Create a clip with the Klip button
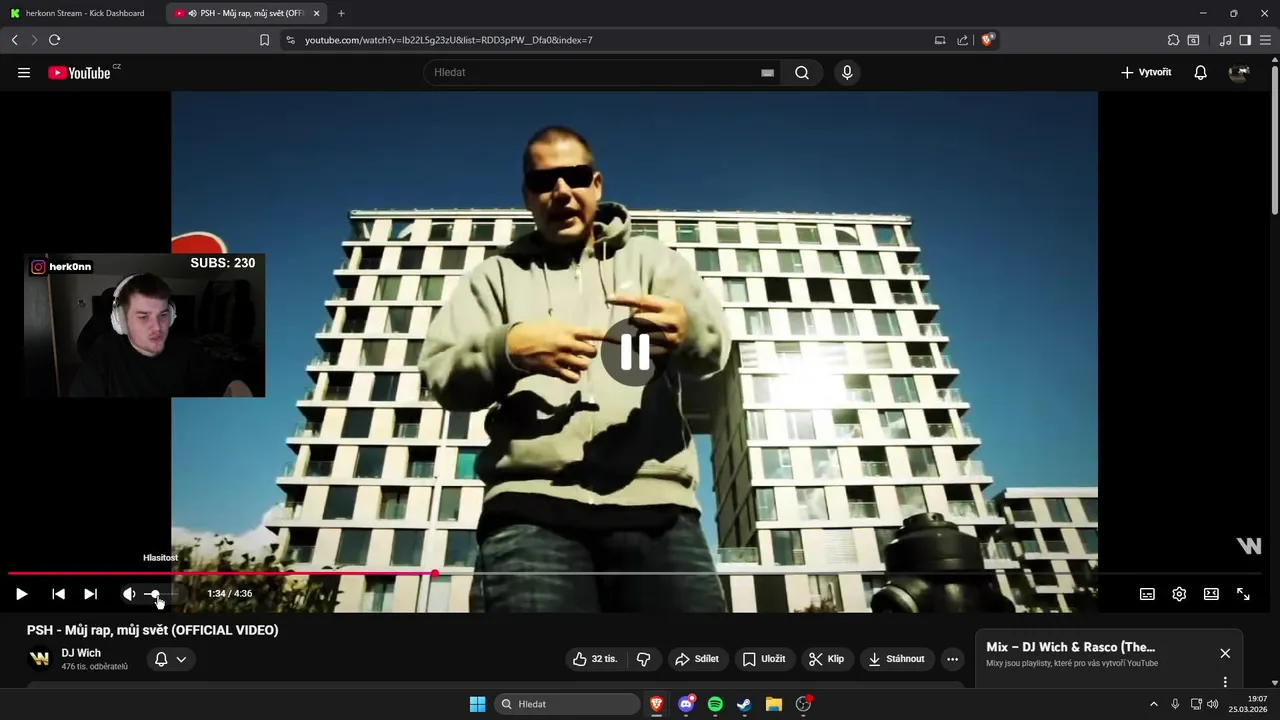The height and width of the screenshot is (720, 1280). pos(827,659)
